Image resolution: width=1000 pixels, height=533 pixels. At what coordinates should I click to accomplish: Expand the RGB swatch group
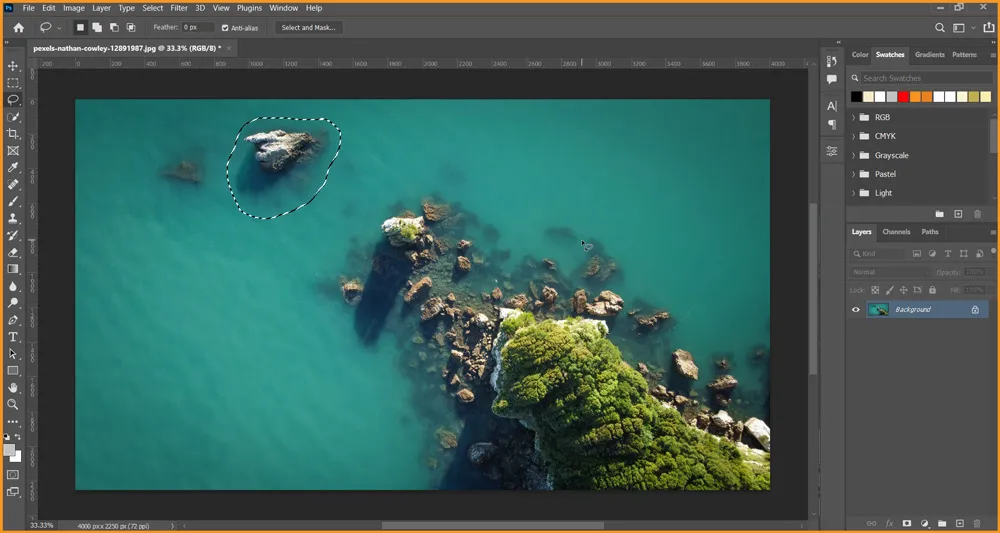pos(853,117)
